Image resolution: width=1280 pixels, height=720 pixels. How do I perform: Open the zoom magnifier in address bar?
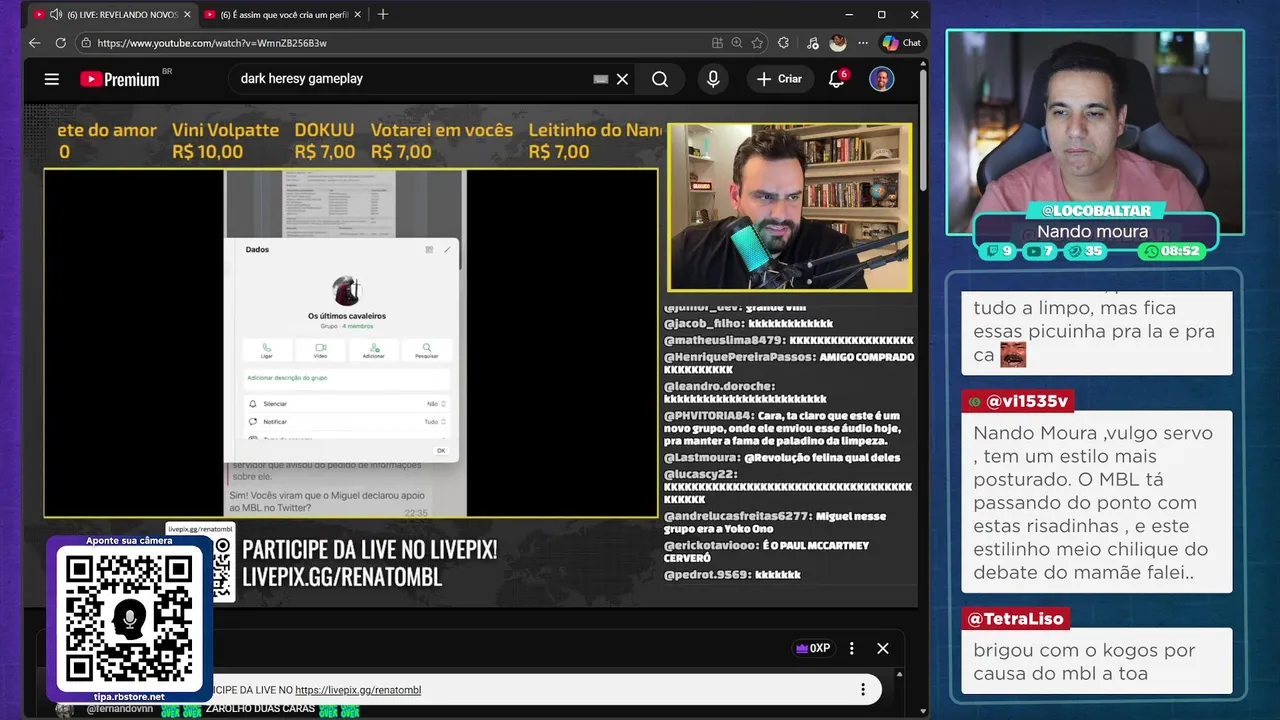tap(737, 43)
